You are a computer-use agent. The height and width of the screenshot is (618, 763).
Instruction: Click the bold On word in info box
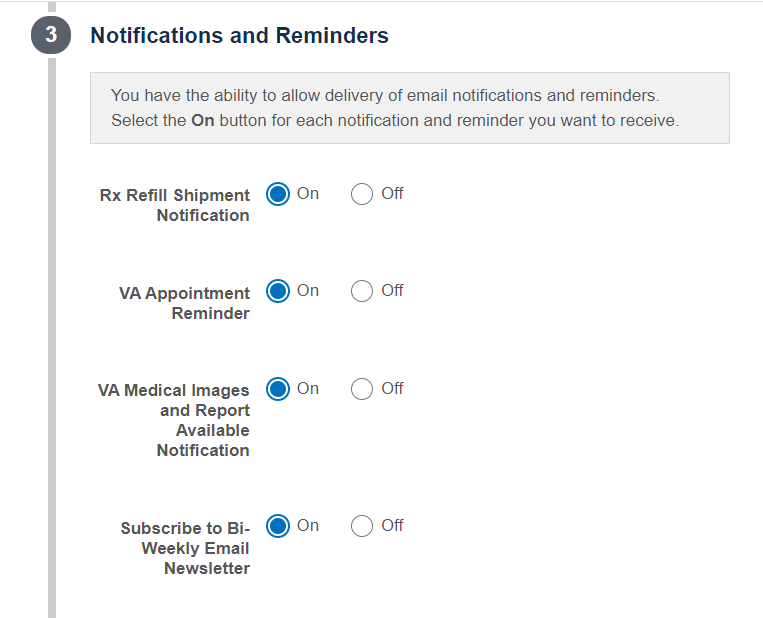click(x=202, y=120)
